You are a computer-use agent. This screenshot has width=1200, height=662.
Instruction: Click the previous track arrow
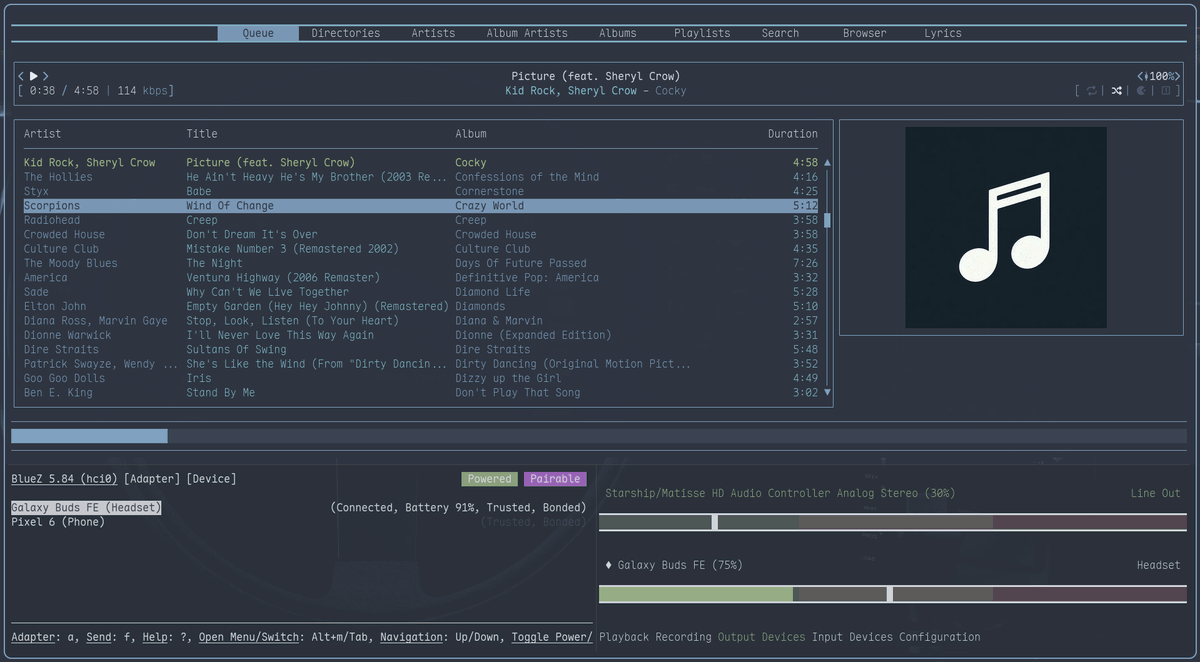[x=21, y=76]
